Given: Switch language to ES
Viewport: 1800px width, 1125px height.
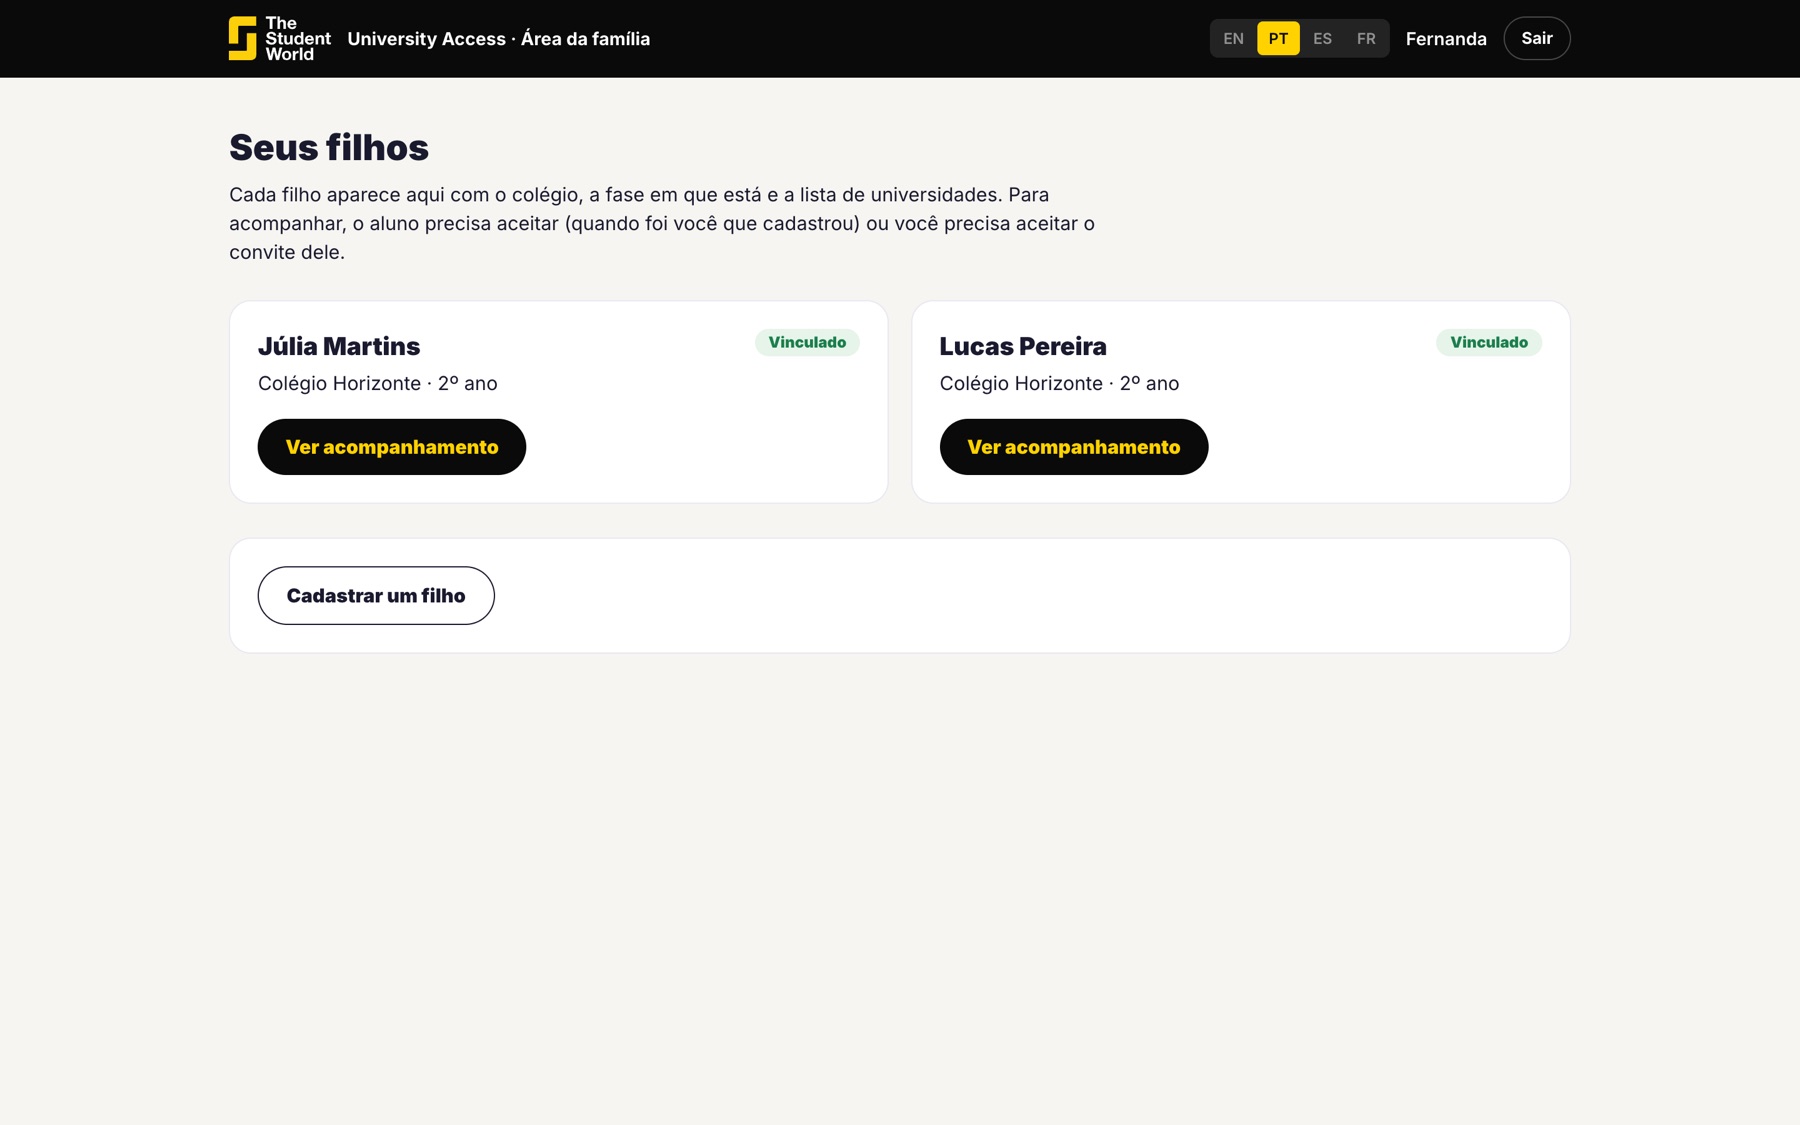Looking at the screenshot, I should pos(1322,39).
